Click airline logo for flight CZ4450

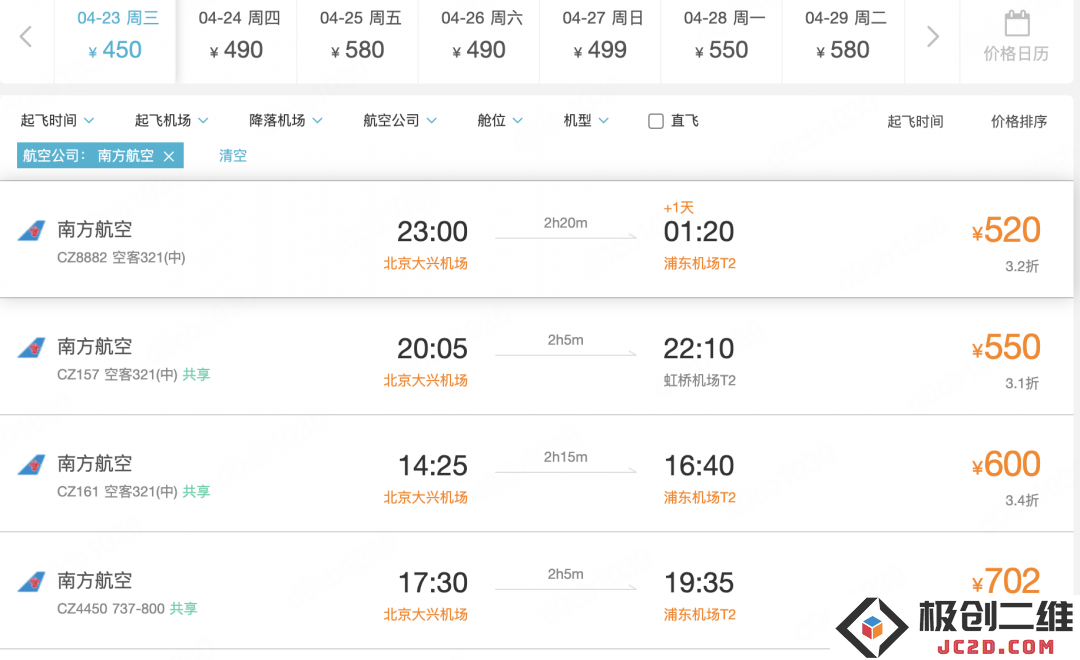pyautogui.click(x=32, y=582)
